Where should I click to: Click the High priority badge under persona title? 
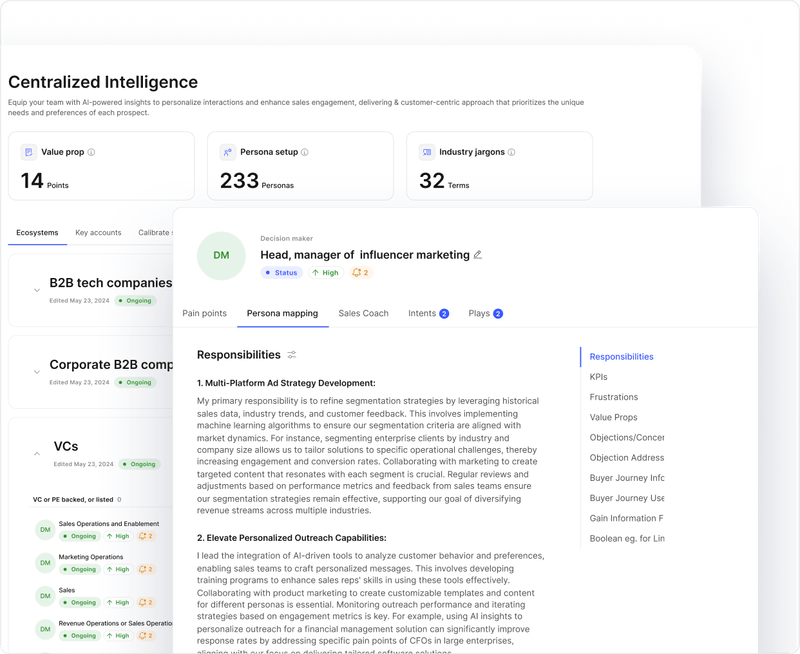pyautogui.click(x=326, y=272)
